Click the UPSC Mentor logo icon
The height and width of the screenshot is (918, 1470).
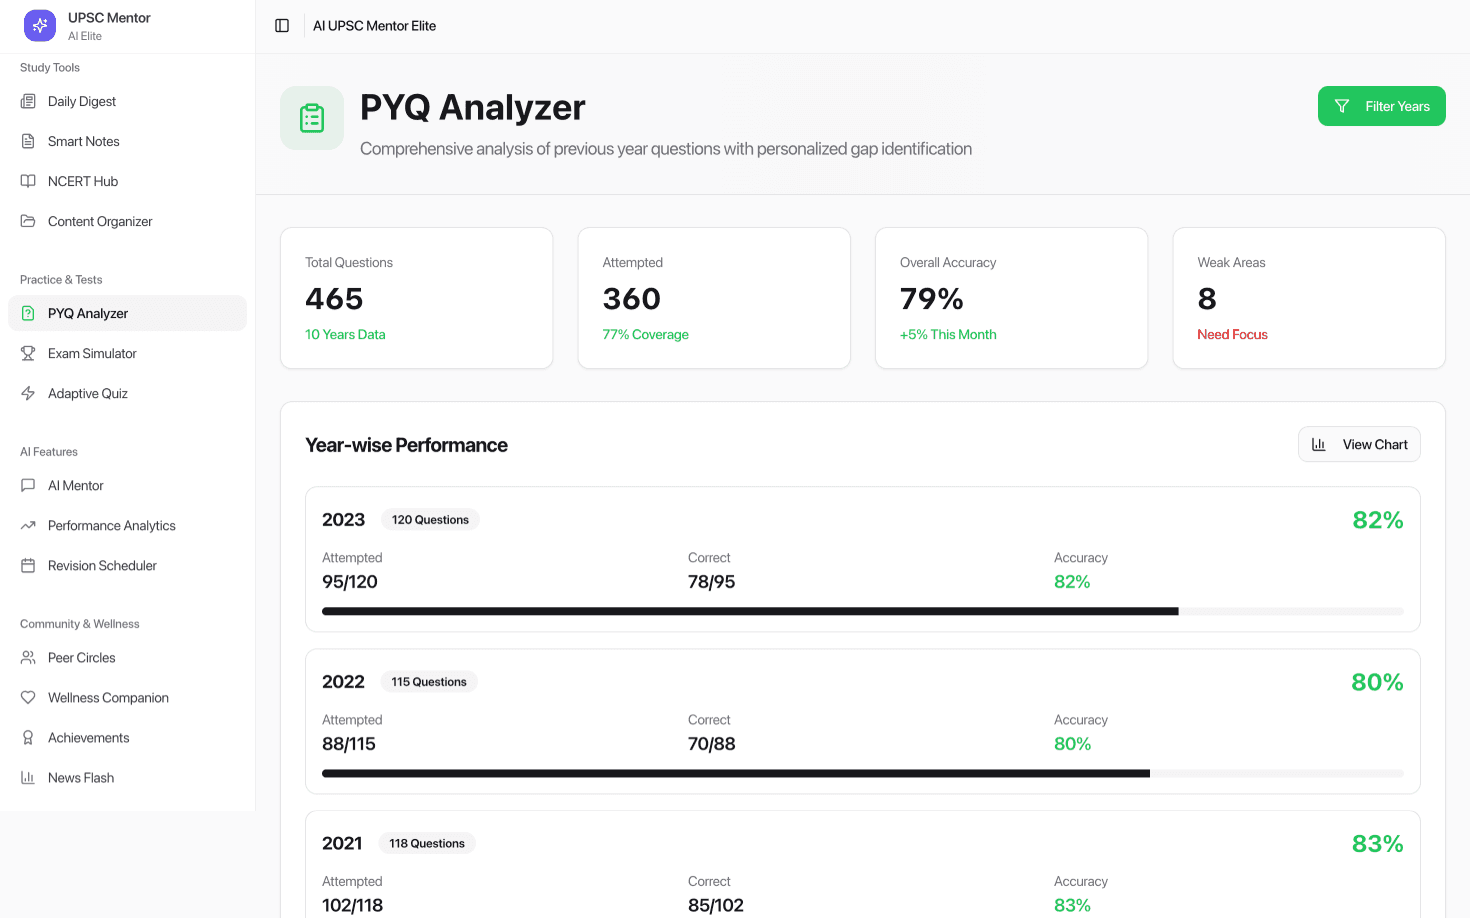click(40, 26)
